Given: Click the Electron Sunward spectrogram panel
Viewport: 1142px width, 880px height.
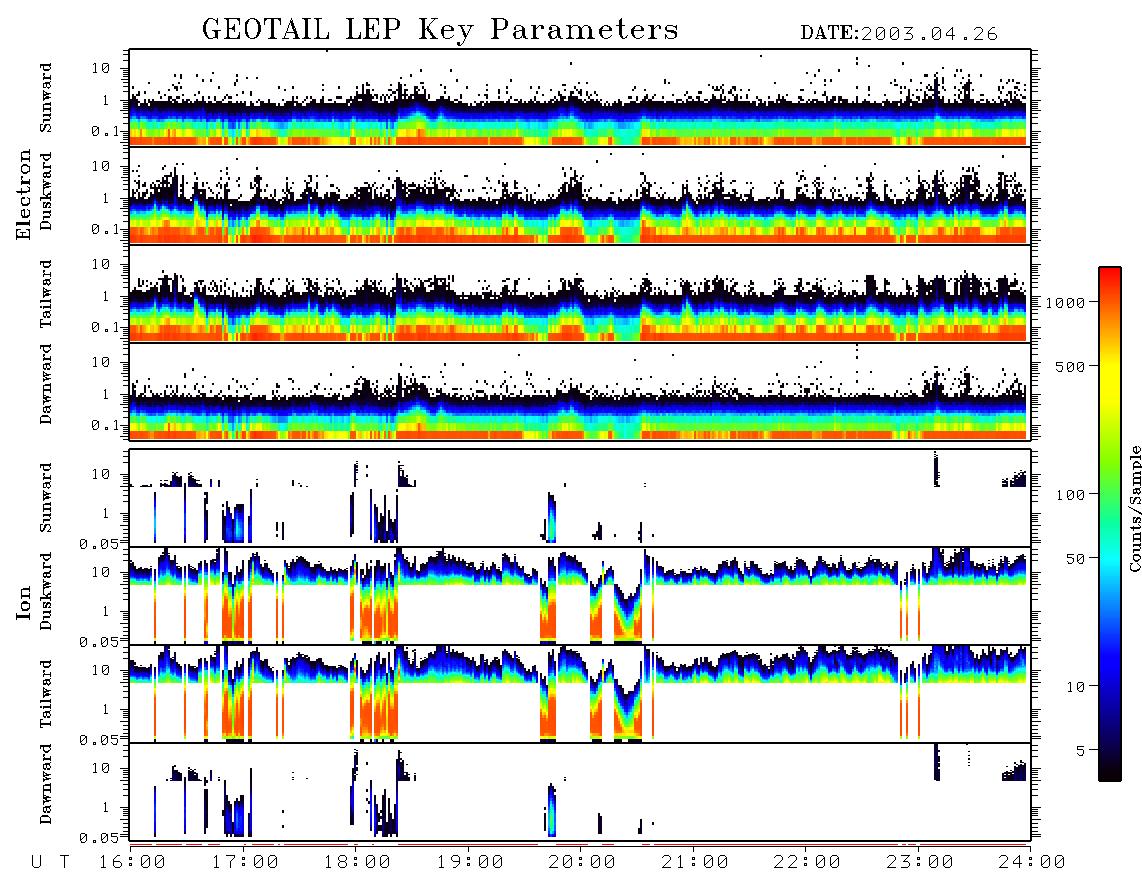Looking at the screenshot, I should click(x=580, y=98).
